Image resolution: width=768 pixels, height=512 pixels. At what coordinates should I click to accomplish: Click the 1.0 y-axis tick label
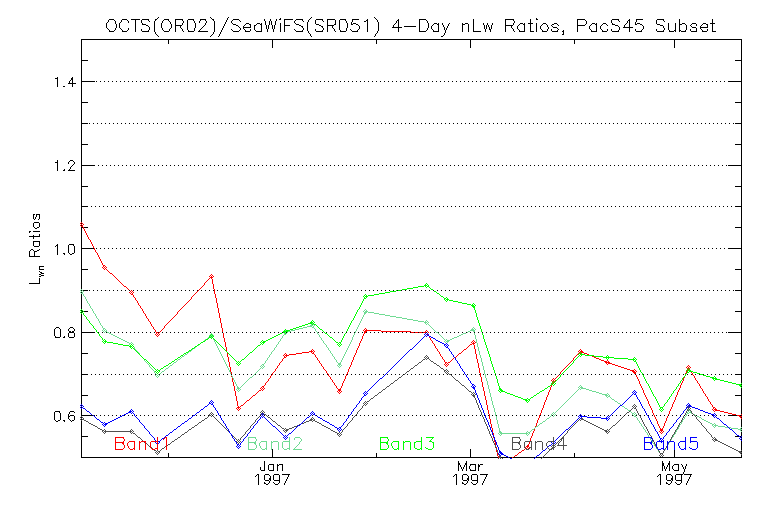[x=65, y=249]
